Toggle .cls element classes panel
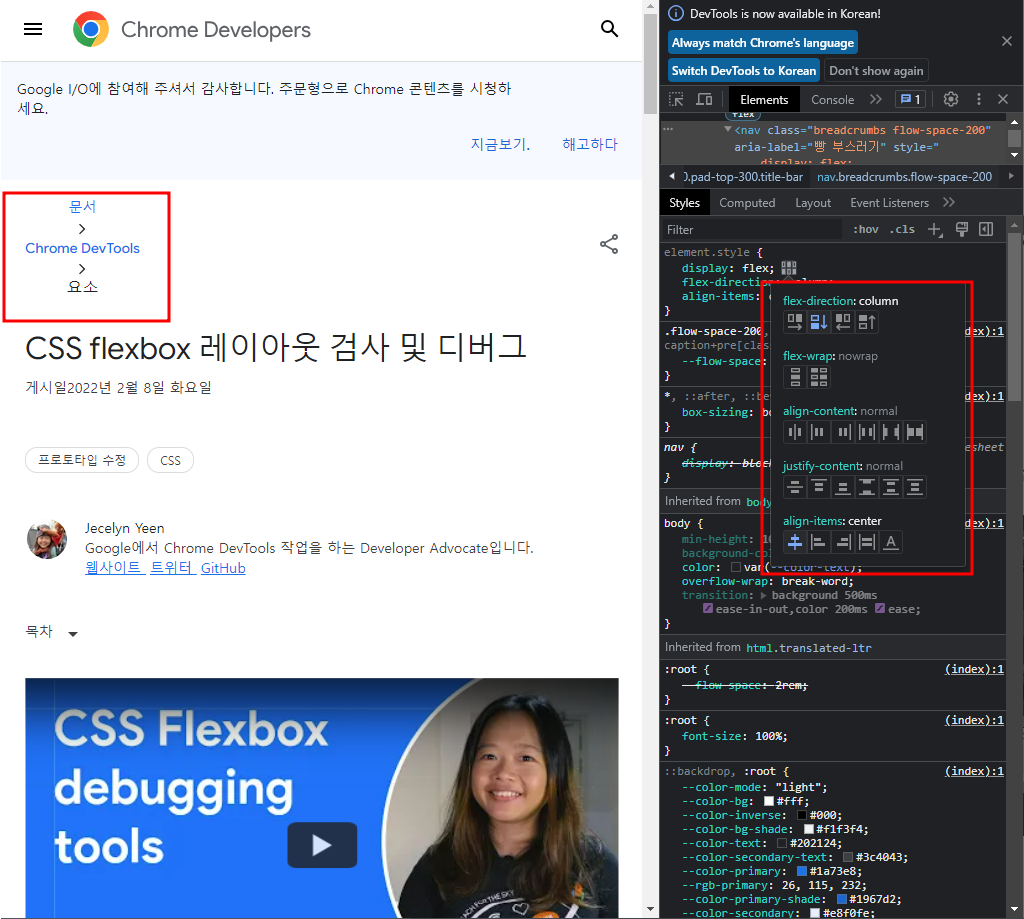 click(x=902, y=229)
